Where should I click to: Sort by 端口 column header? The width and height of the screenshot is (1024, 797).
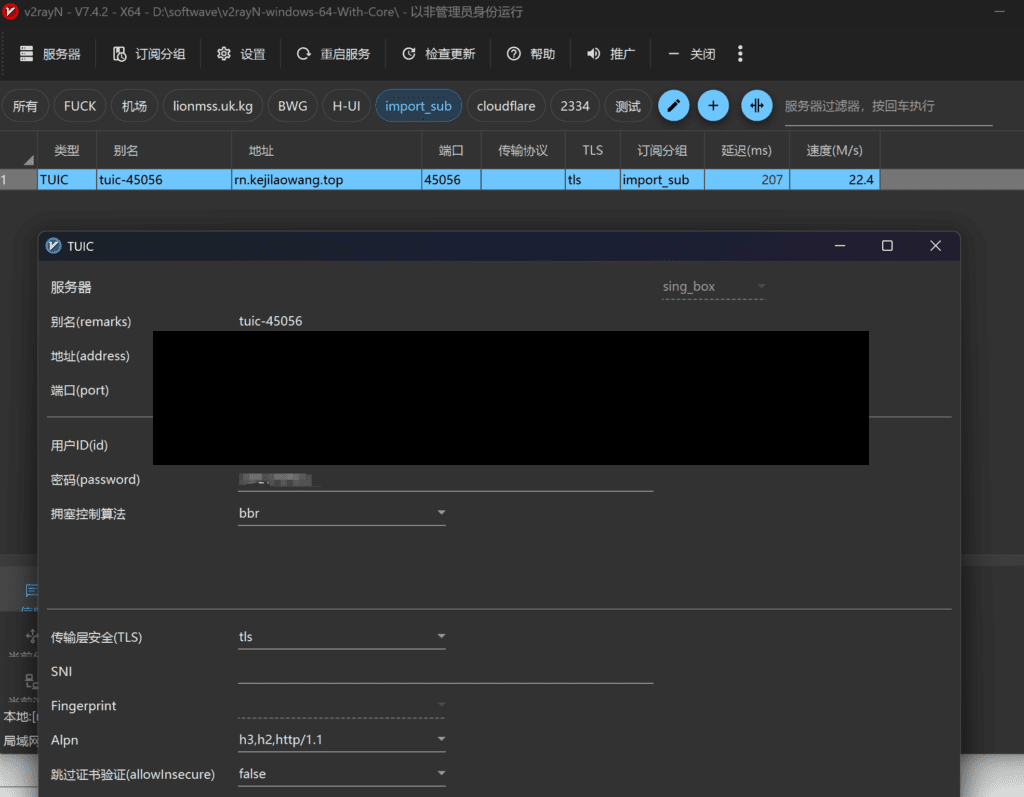coord(451,150)
